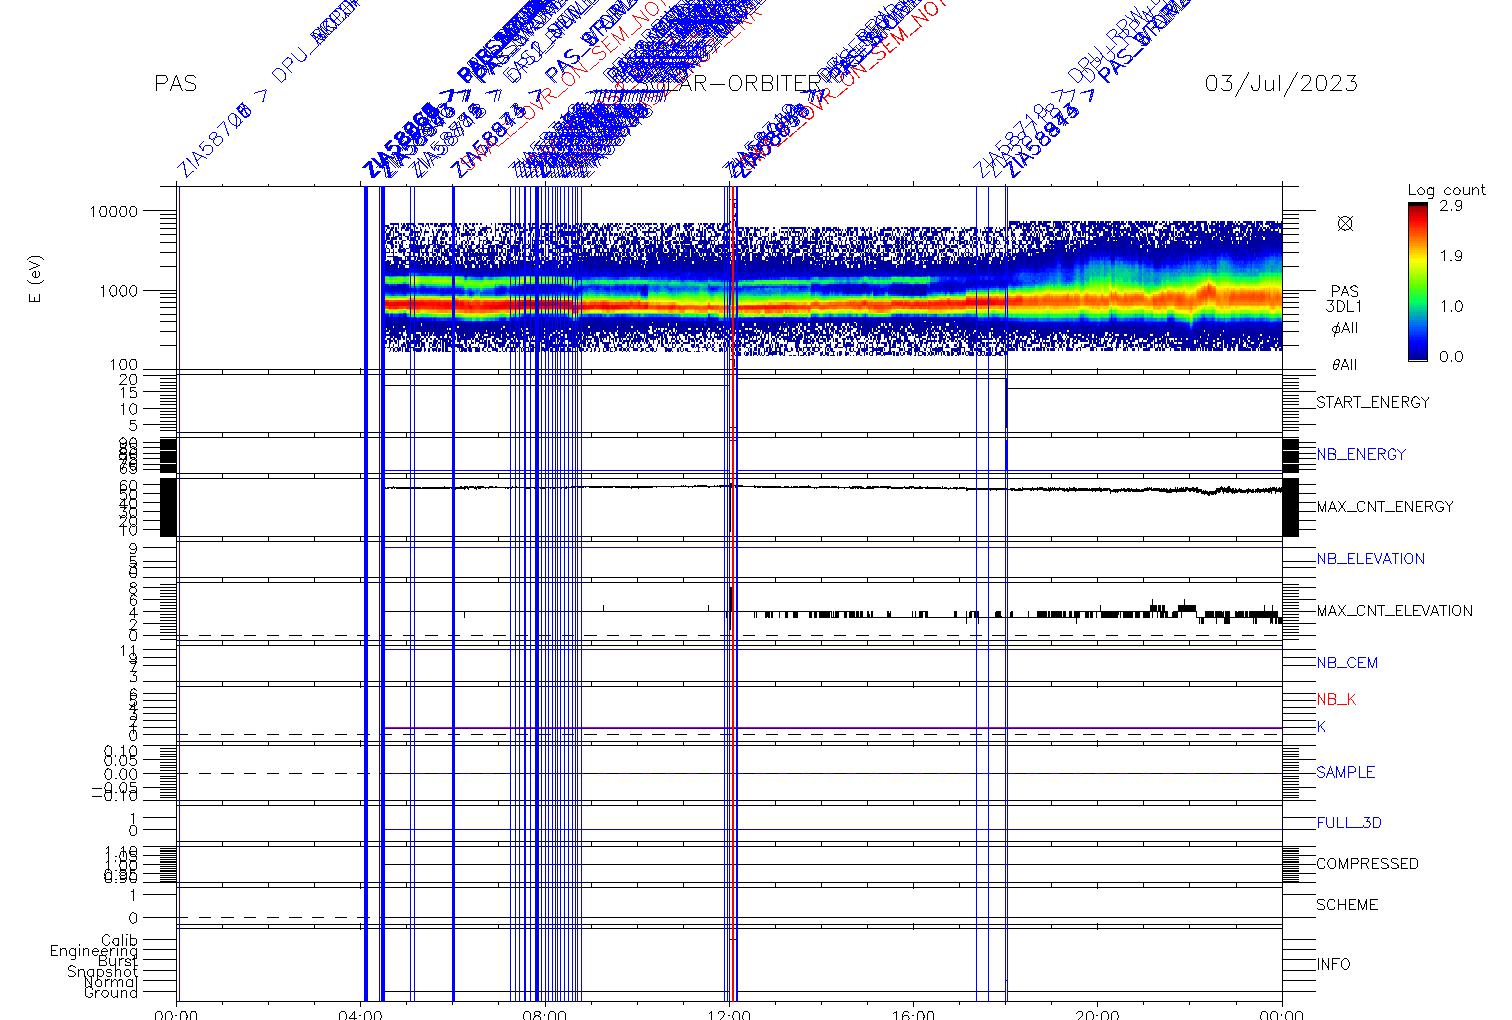Click the Log count colorbar
Screen dimensions: 1512x1020
tap(1417, 281)
